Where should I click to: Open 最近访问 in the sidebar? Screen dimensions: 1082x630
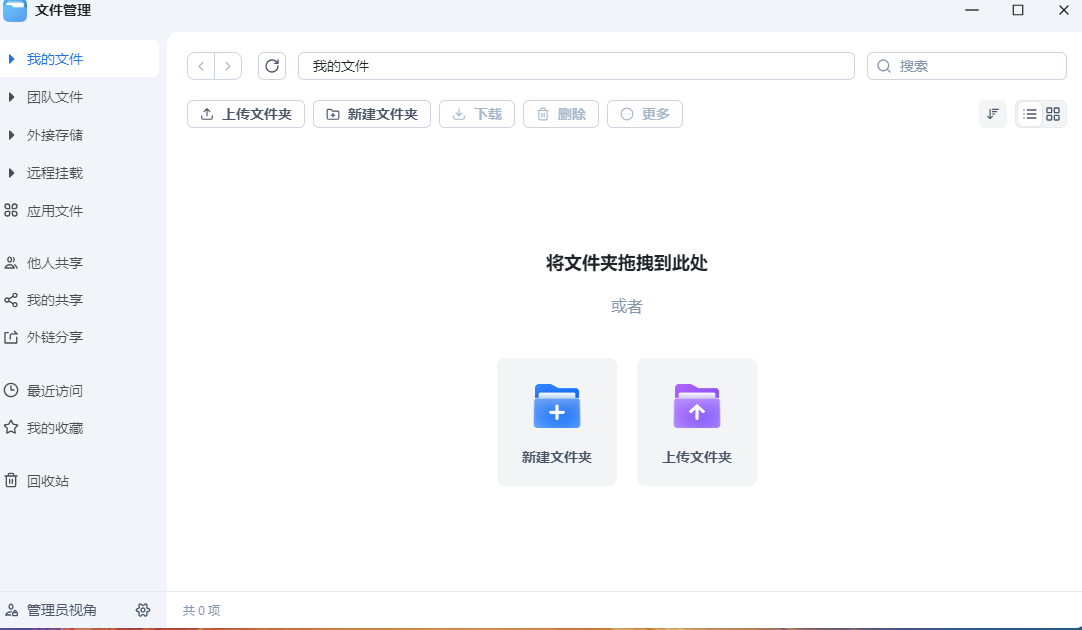pos(55,391)
